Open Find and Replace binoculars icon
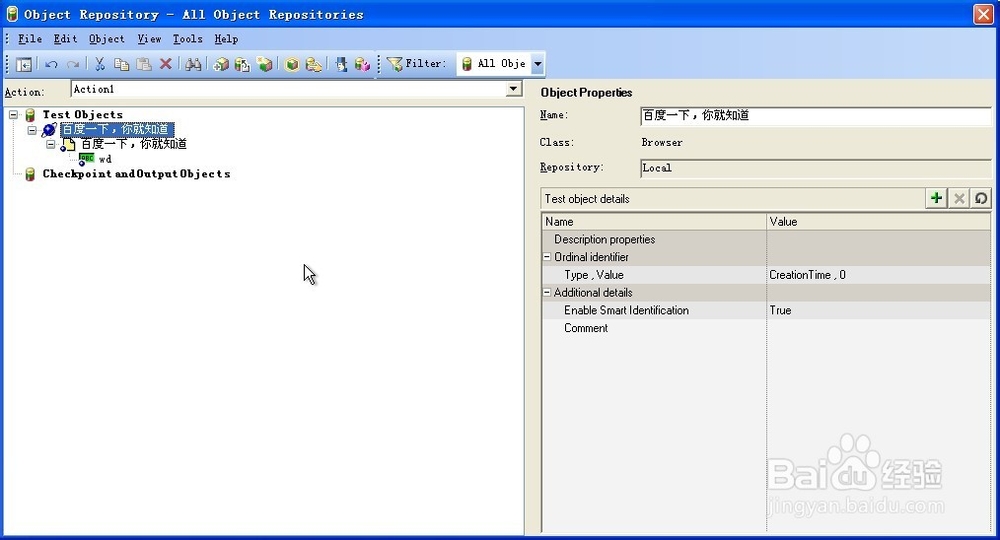The height and width of the screenshot is (540, 1000). point(193,64)
